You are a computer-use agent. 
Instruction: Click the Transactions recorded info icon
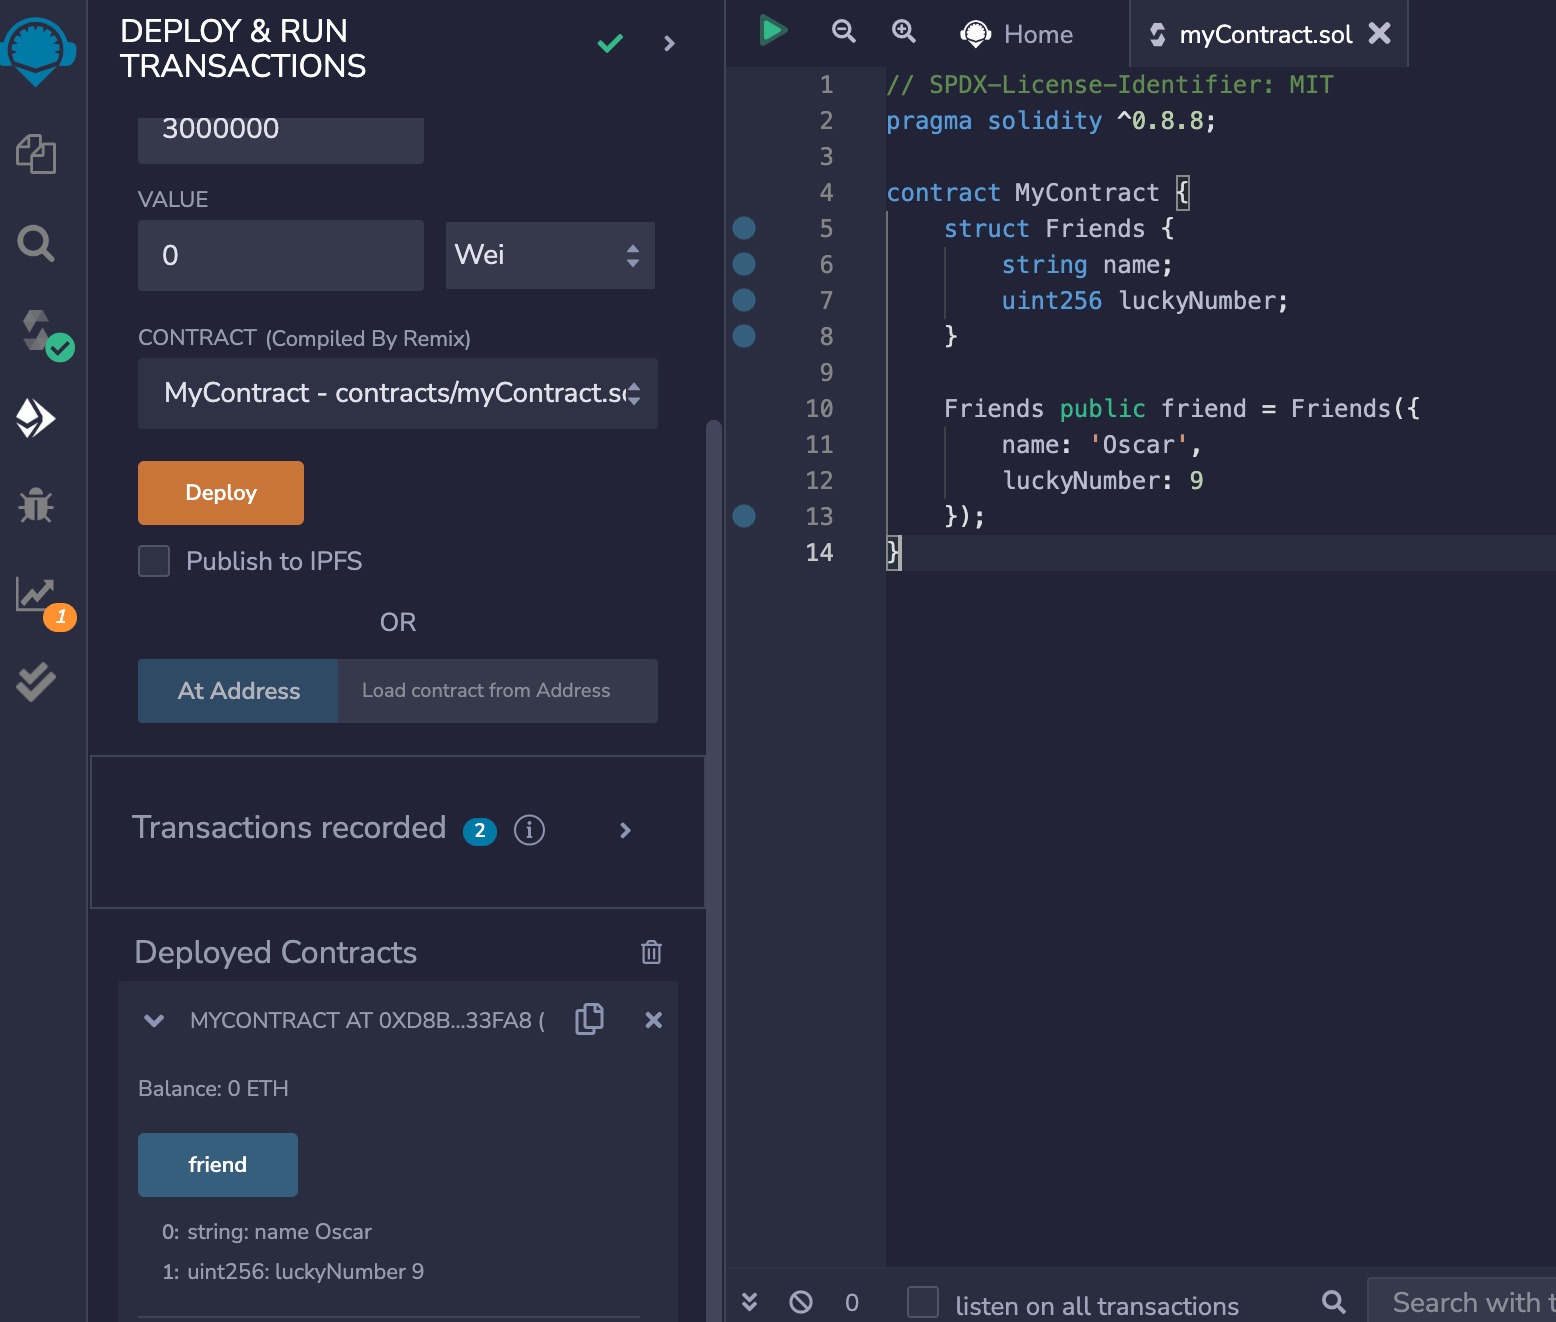pyautogui.click(x=529, y=830)
